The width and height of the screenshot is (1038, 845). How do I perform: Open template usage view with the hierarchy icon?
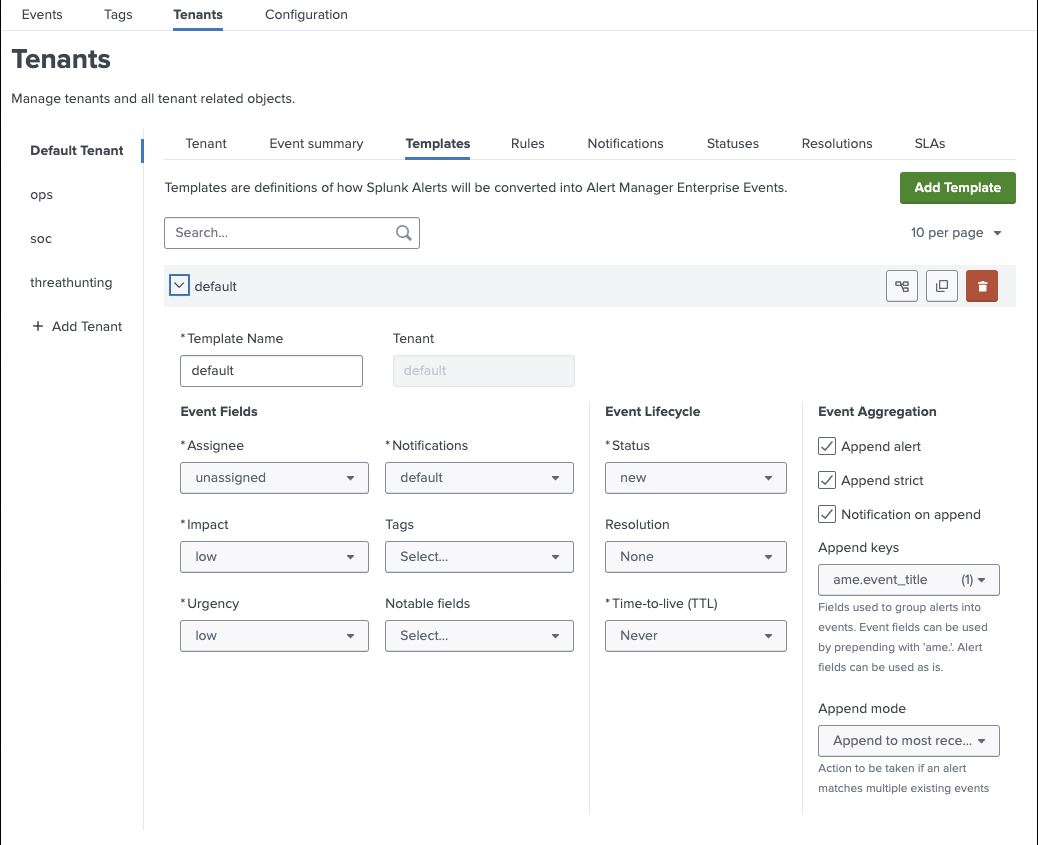901,285
